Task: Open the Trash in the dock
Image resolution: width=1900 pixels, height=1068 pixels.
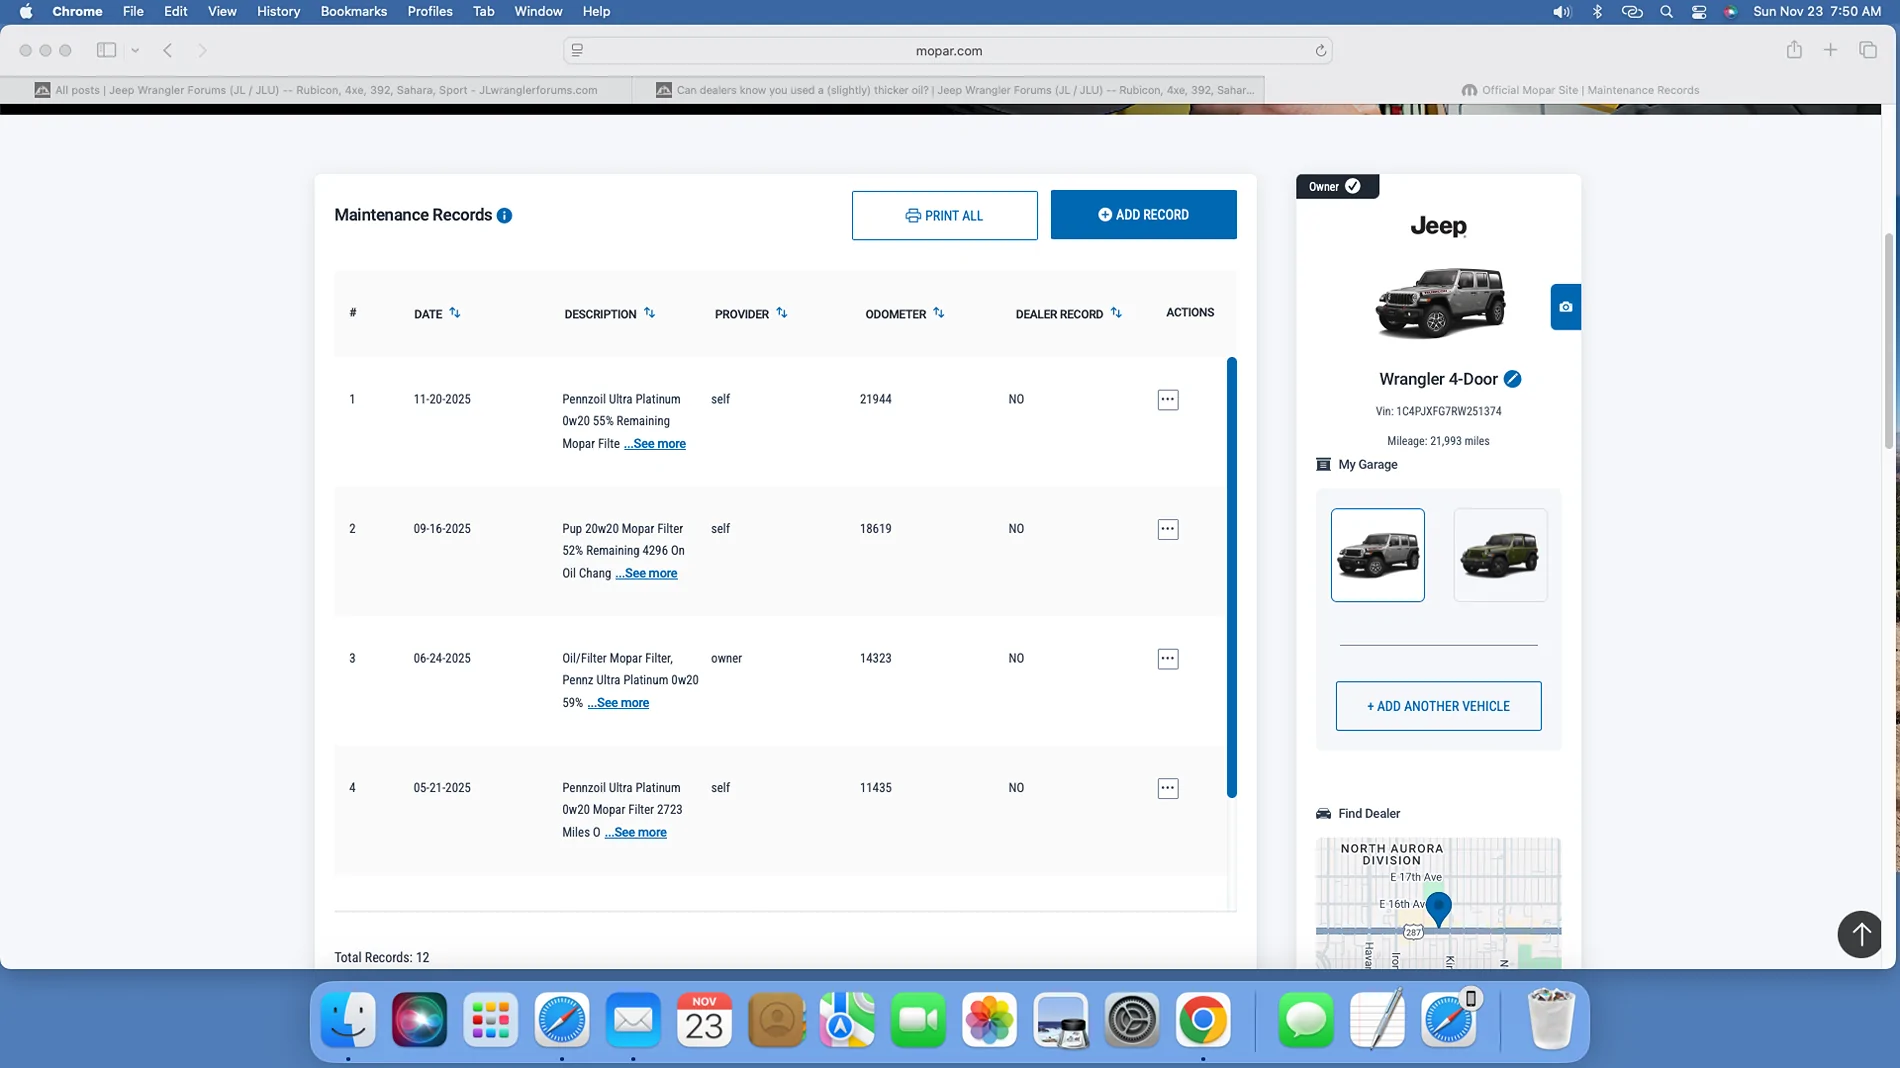Action: coord(1551,1020)
